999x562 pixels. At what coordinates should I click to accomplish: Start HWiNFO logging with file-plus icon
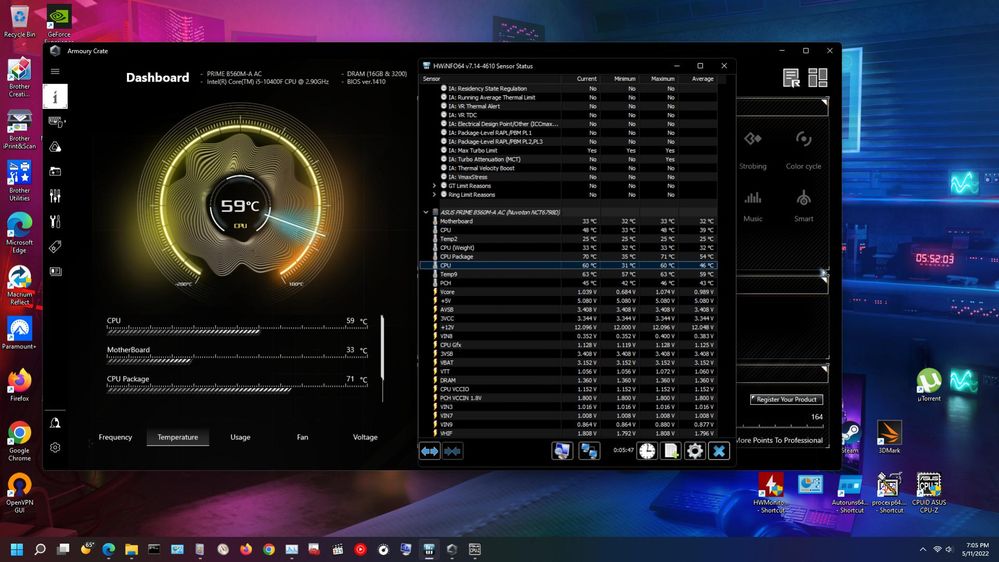[671, 450]
